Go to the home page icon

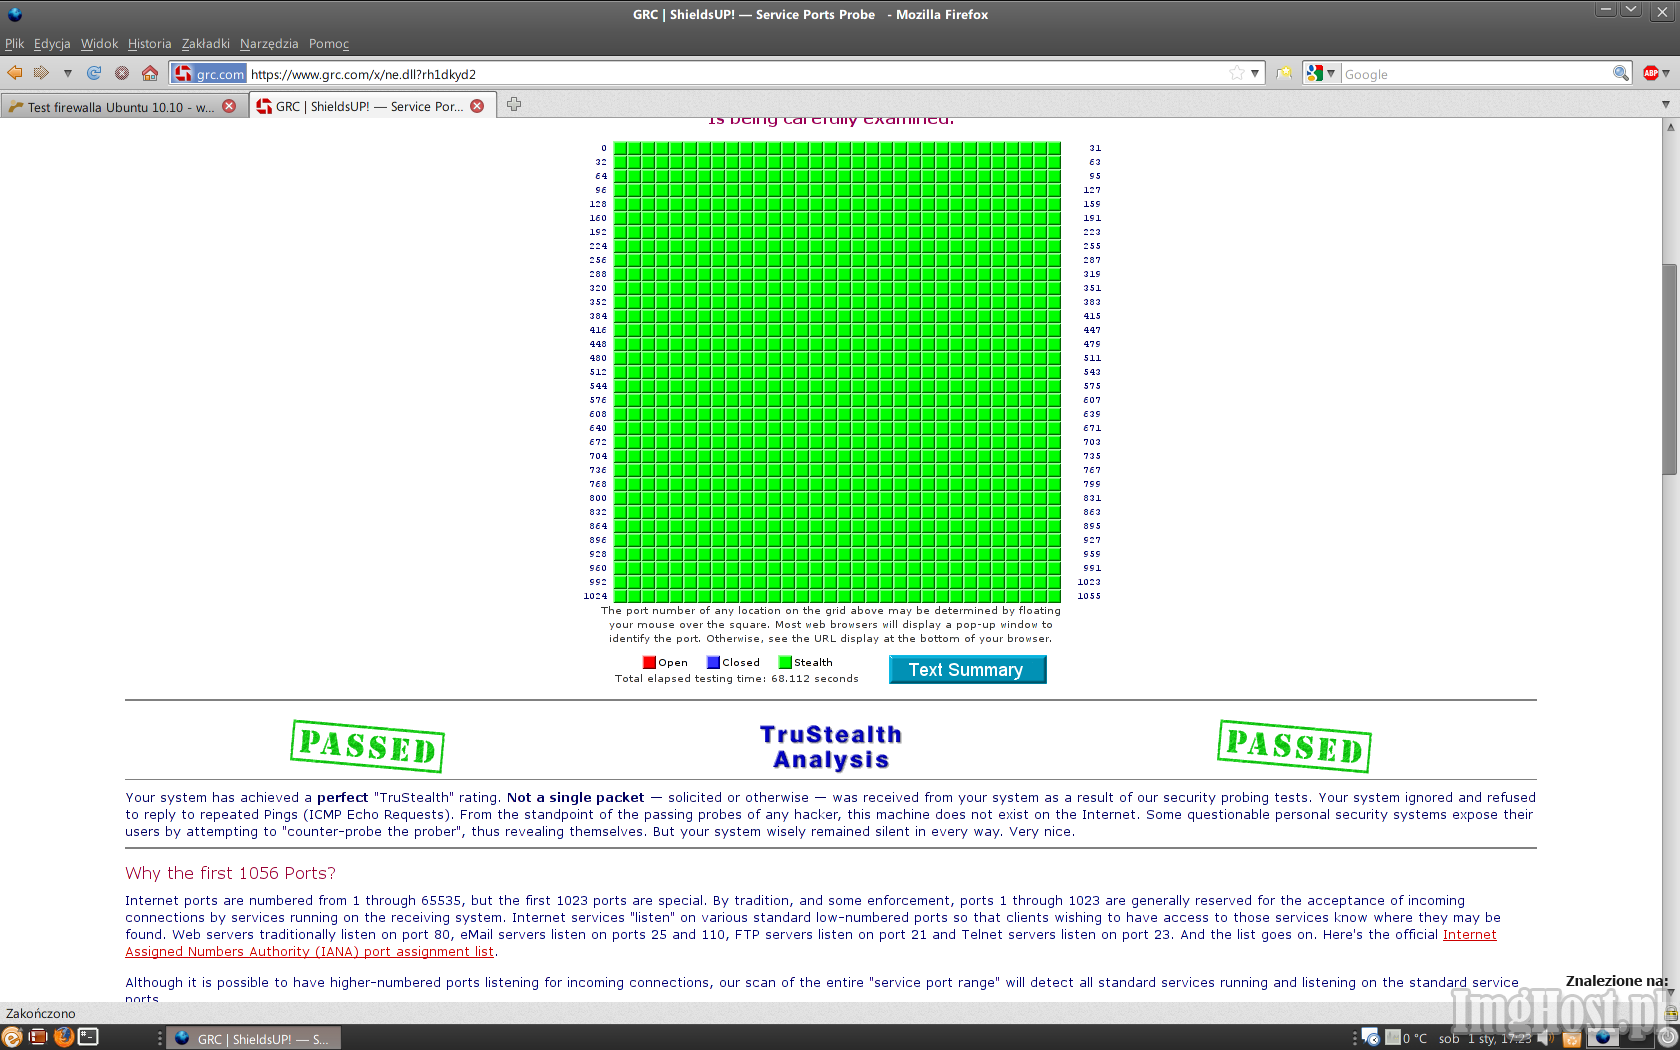(x=150, y=73)
